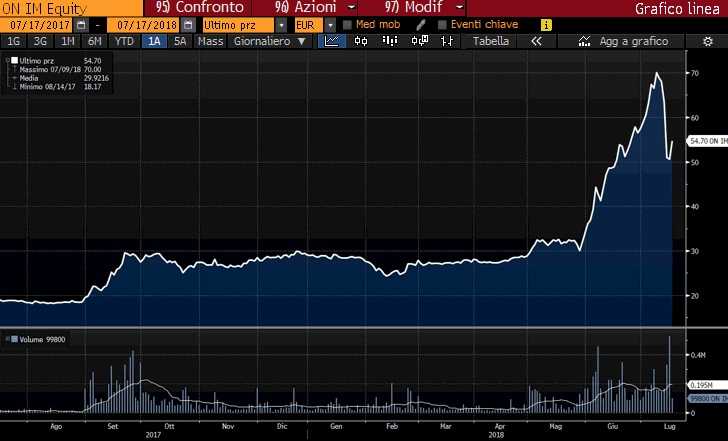Click Media 29.9216 legend row
Screen dimensions: 728x441
[64, 78]
